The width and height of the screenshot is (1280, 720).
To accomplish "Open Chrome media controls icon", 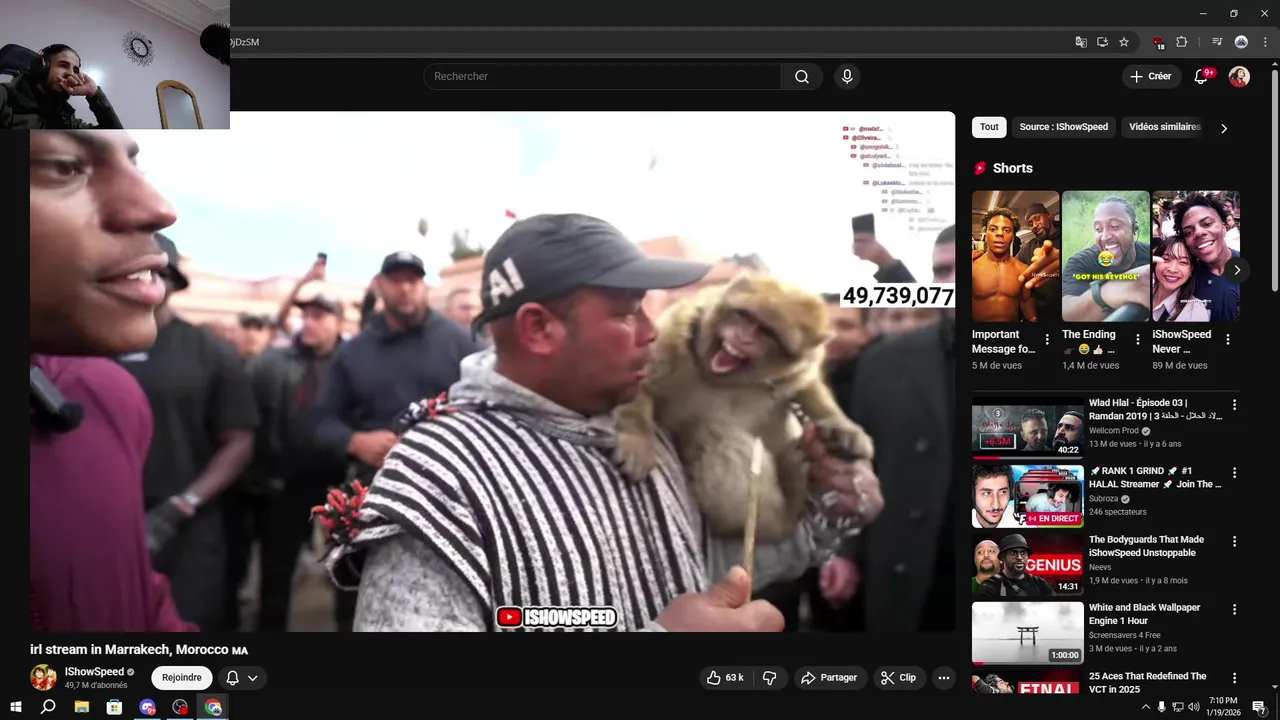I will (1217, 42).
